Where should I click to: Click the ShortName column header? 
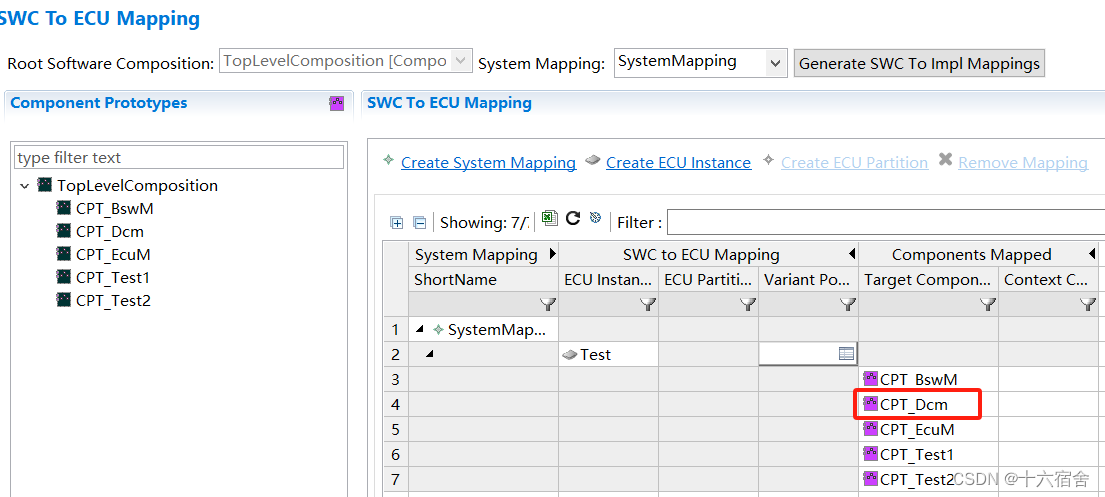tap(483, 280)
